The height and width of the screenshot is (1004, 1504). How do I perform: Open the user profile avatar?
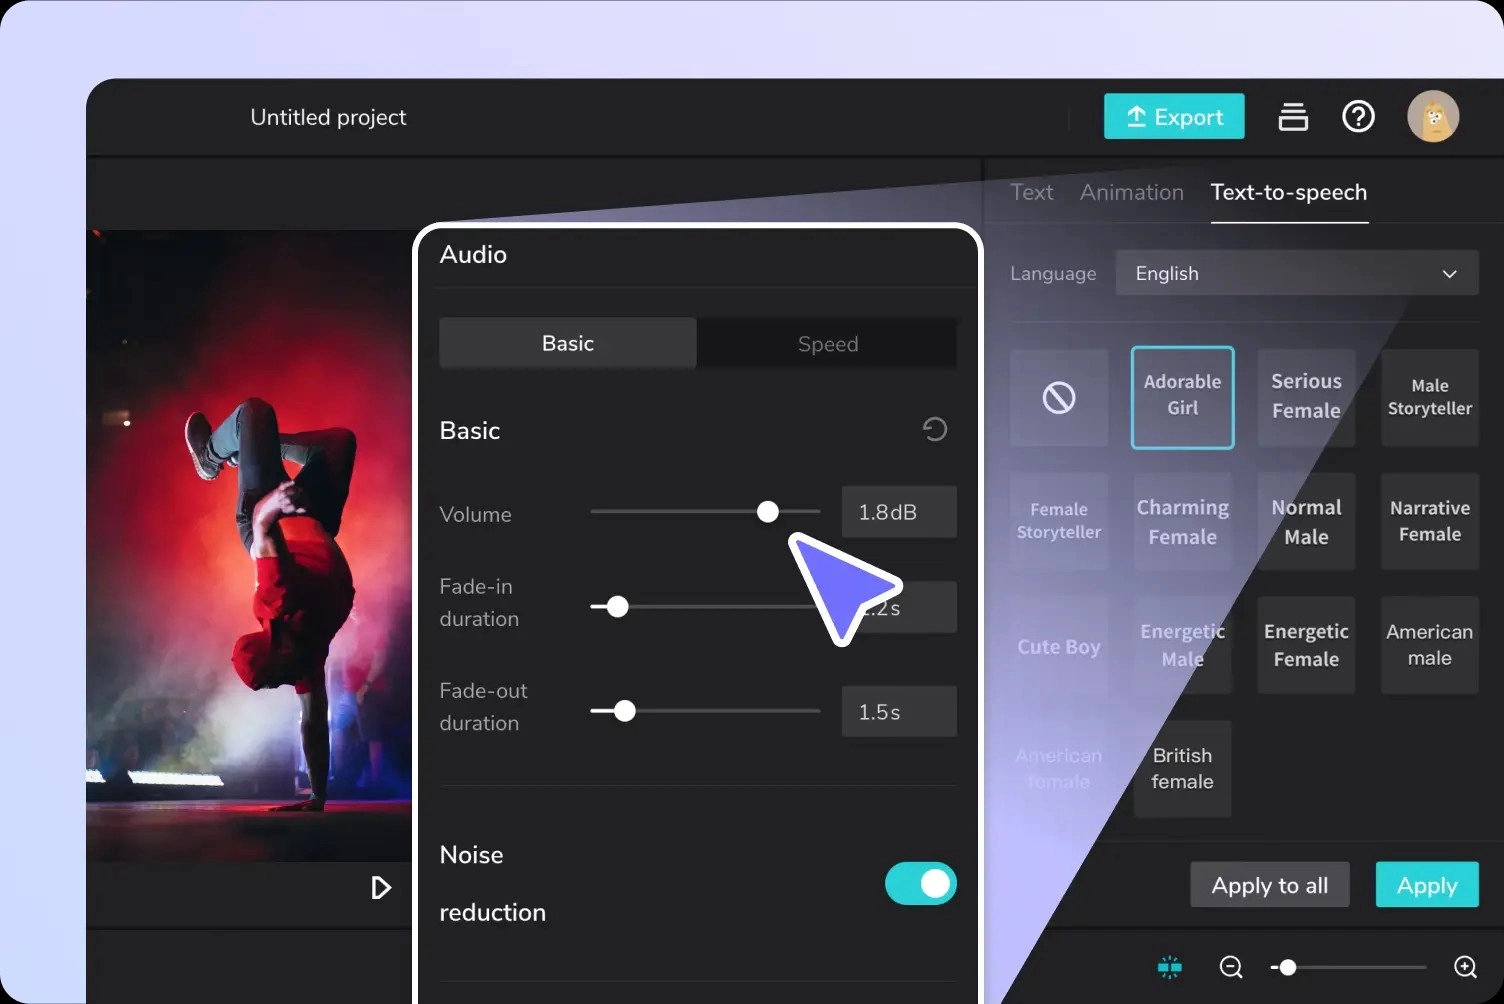pyautogui.click(x=1433, y=117)
